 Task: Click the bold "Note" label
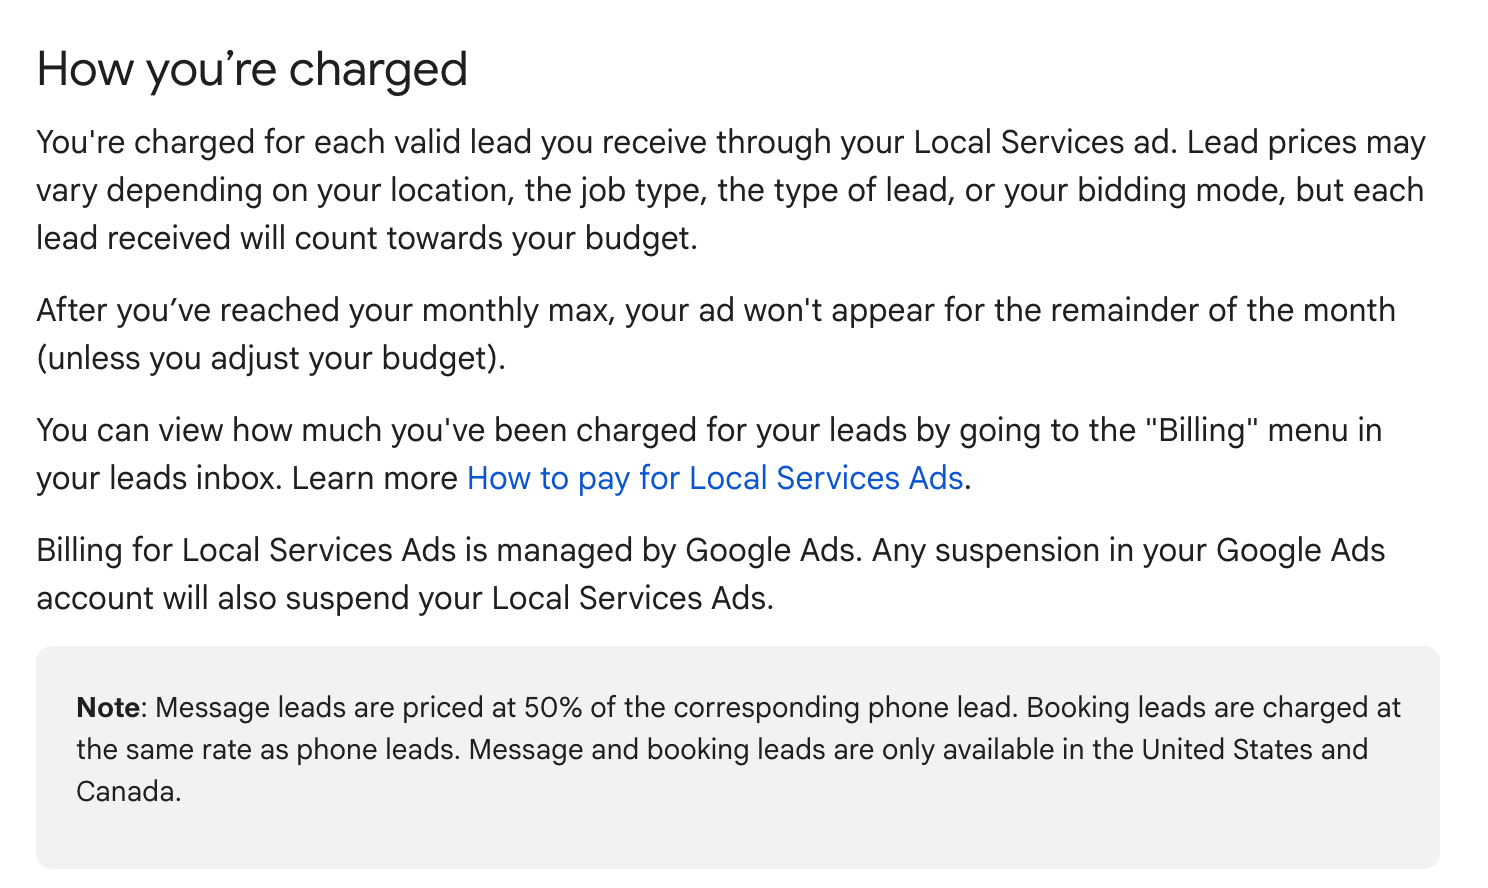tap(108, 708)
